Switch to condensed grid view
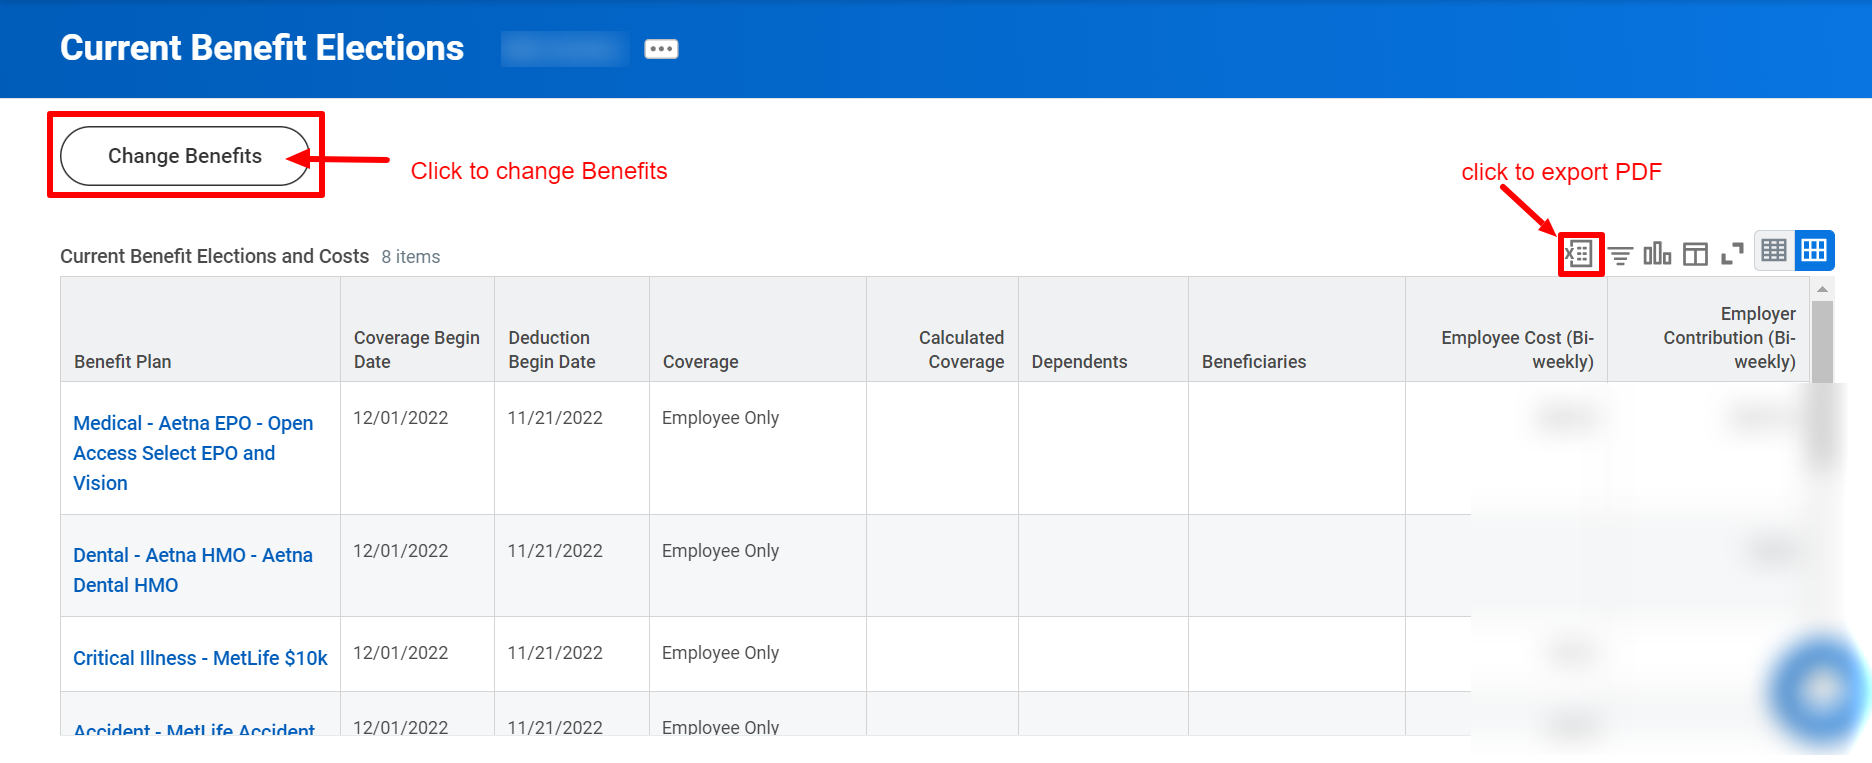 1775,250
